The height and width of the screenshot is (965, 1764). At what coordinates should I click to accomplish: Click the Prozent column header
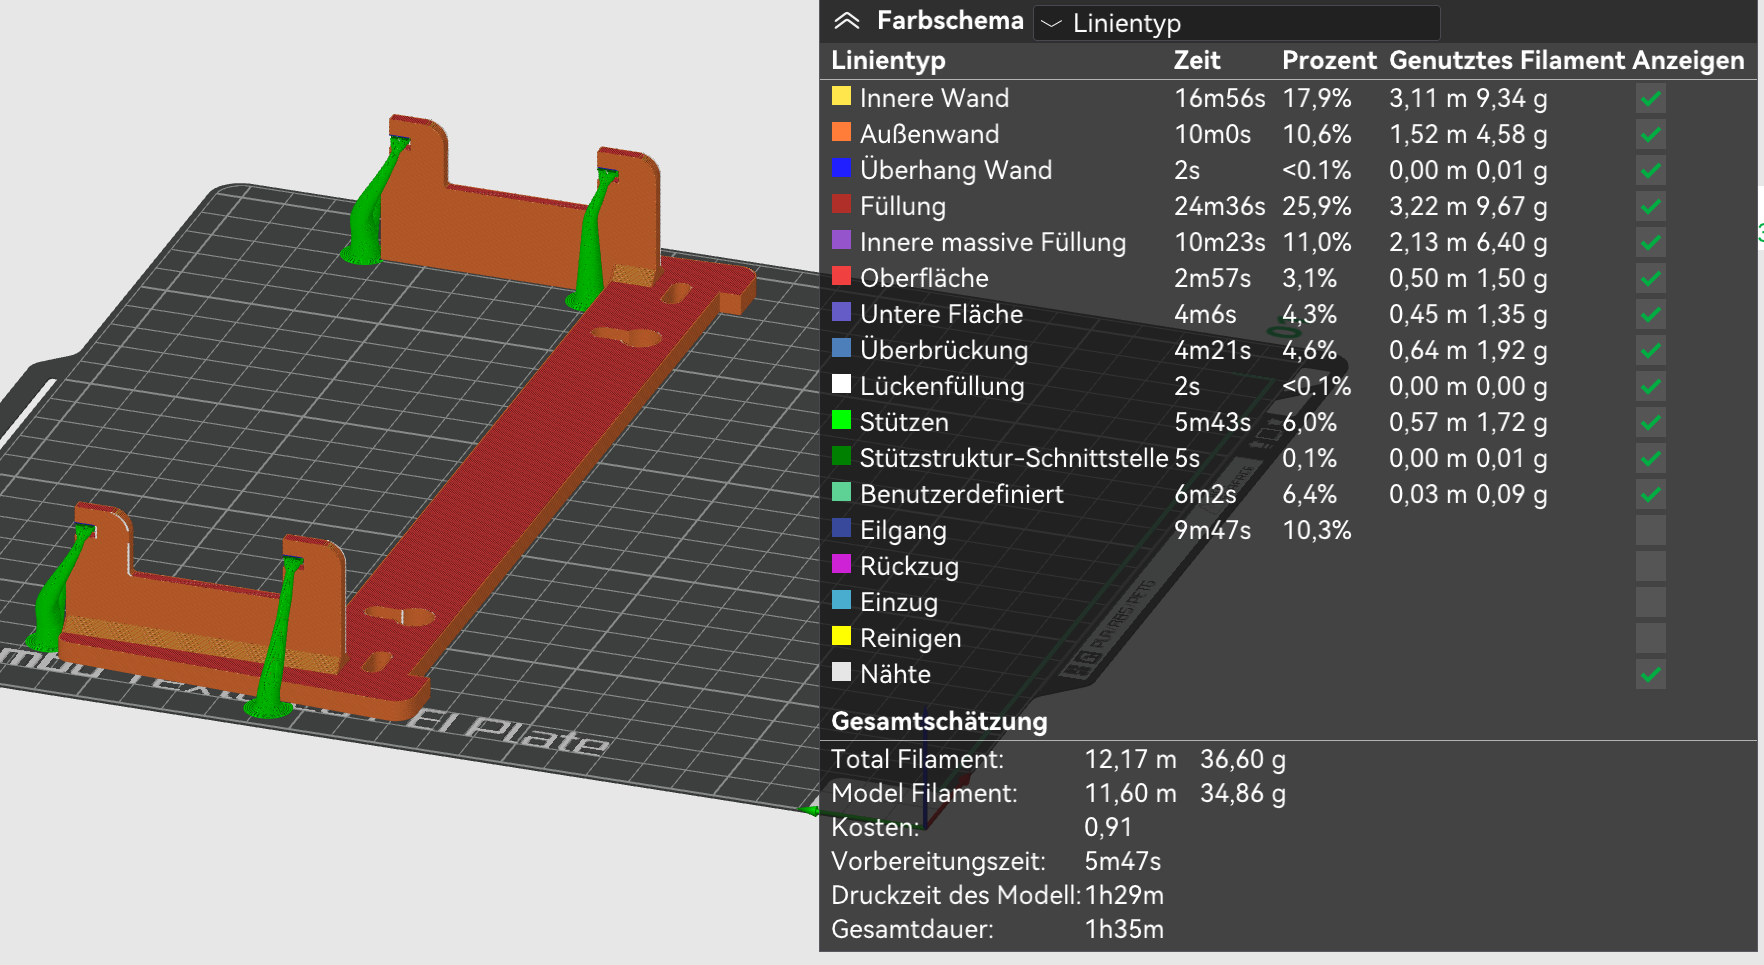1328,60
